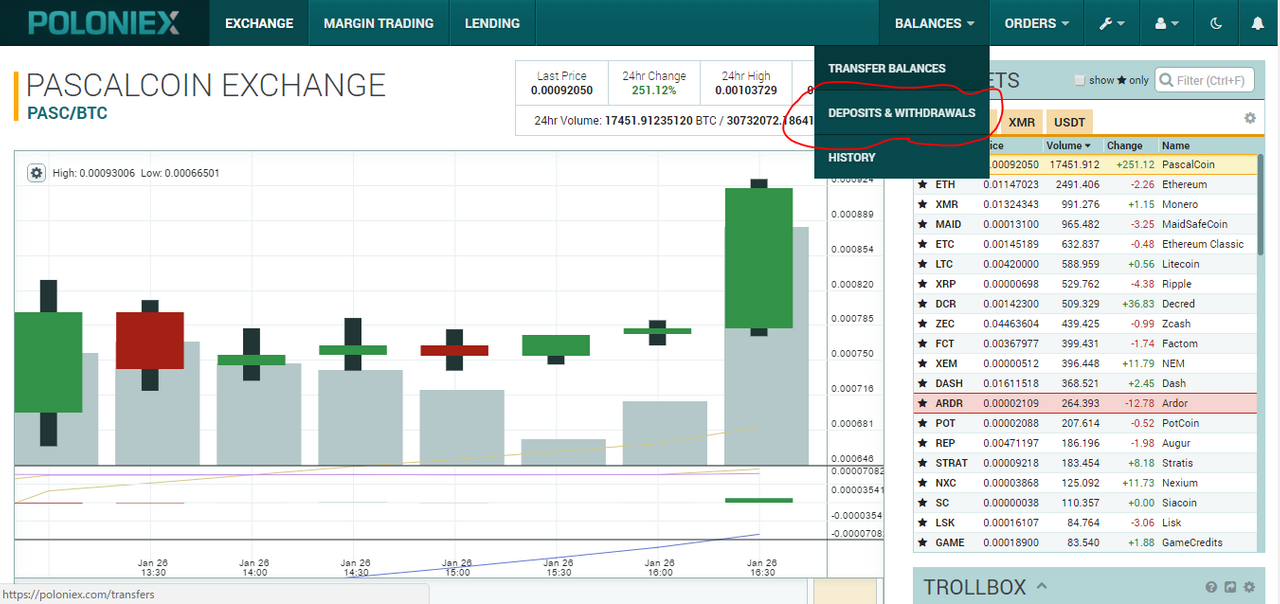Screen dimensions: 1280x604
Task: Open the Lending page link
Action: 492,23
